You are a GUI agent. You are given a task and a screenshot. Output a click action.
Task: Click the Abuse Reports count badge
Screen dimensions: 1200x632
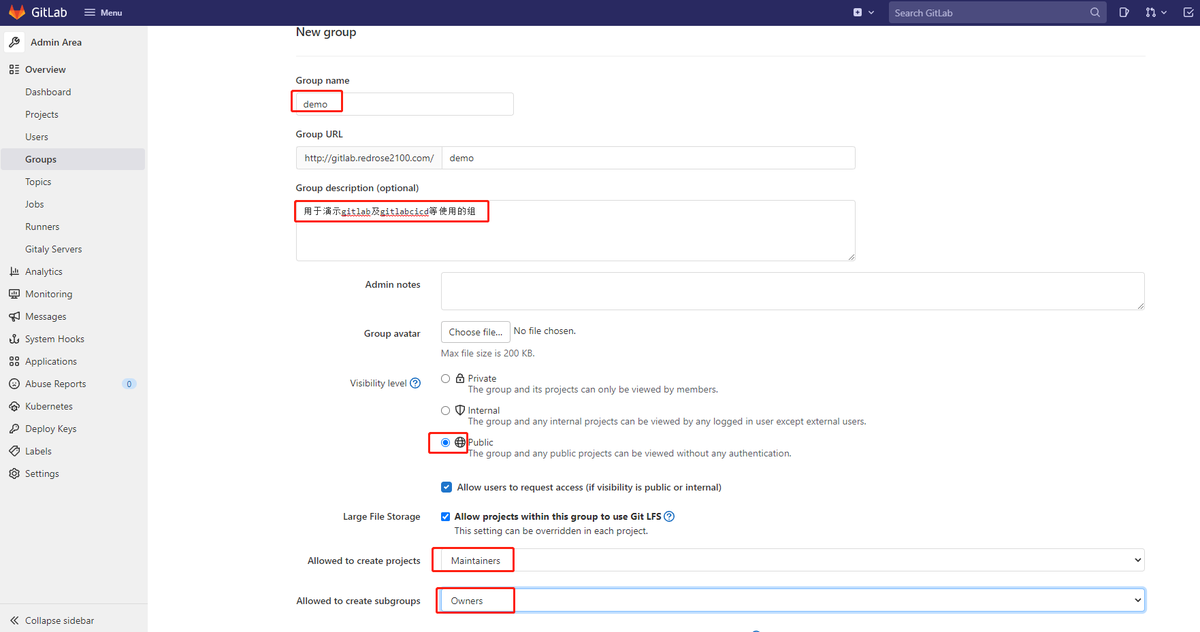(x=129, y=384)
